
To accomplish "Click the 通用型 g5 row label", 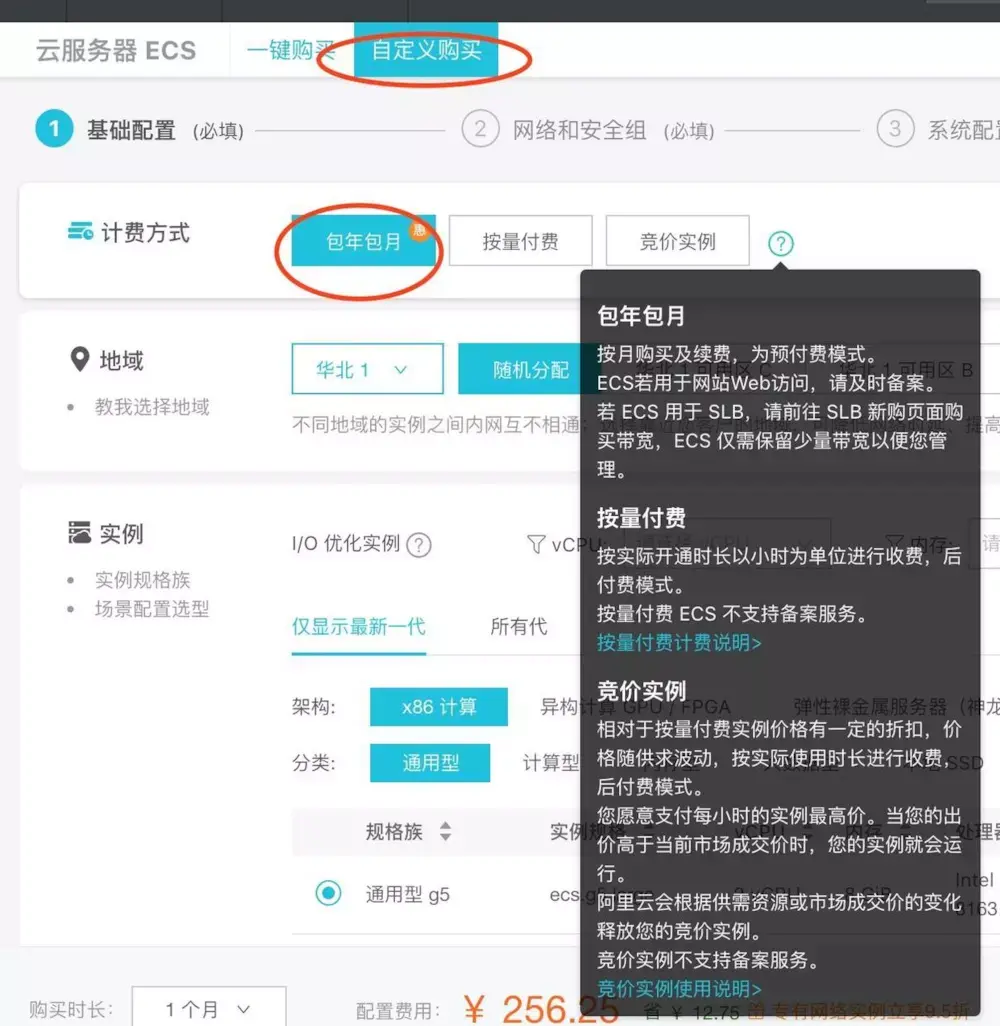I will (x=407, y=894).
